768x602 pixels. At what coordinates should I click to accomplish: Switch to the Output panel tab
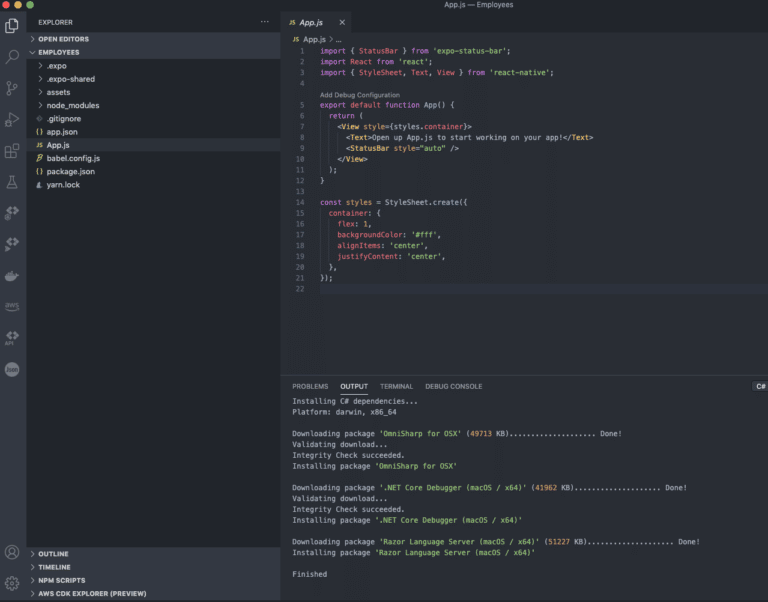tap(354, 386)
